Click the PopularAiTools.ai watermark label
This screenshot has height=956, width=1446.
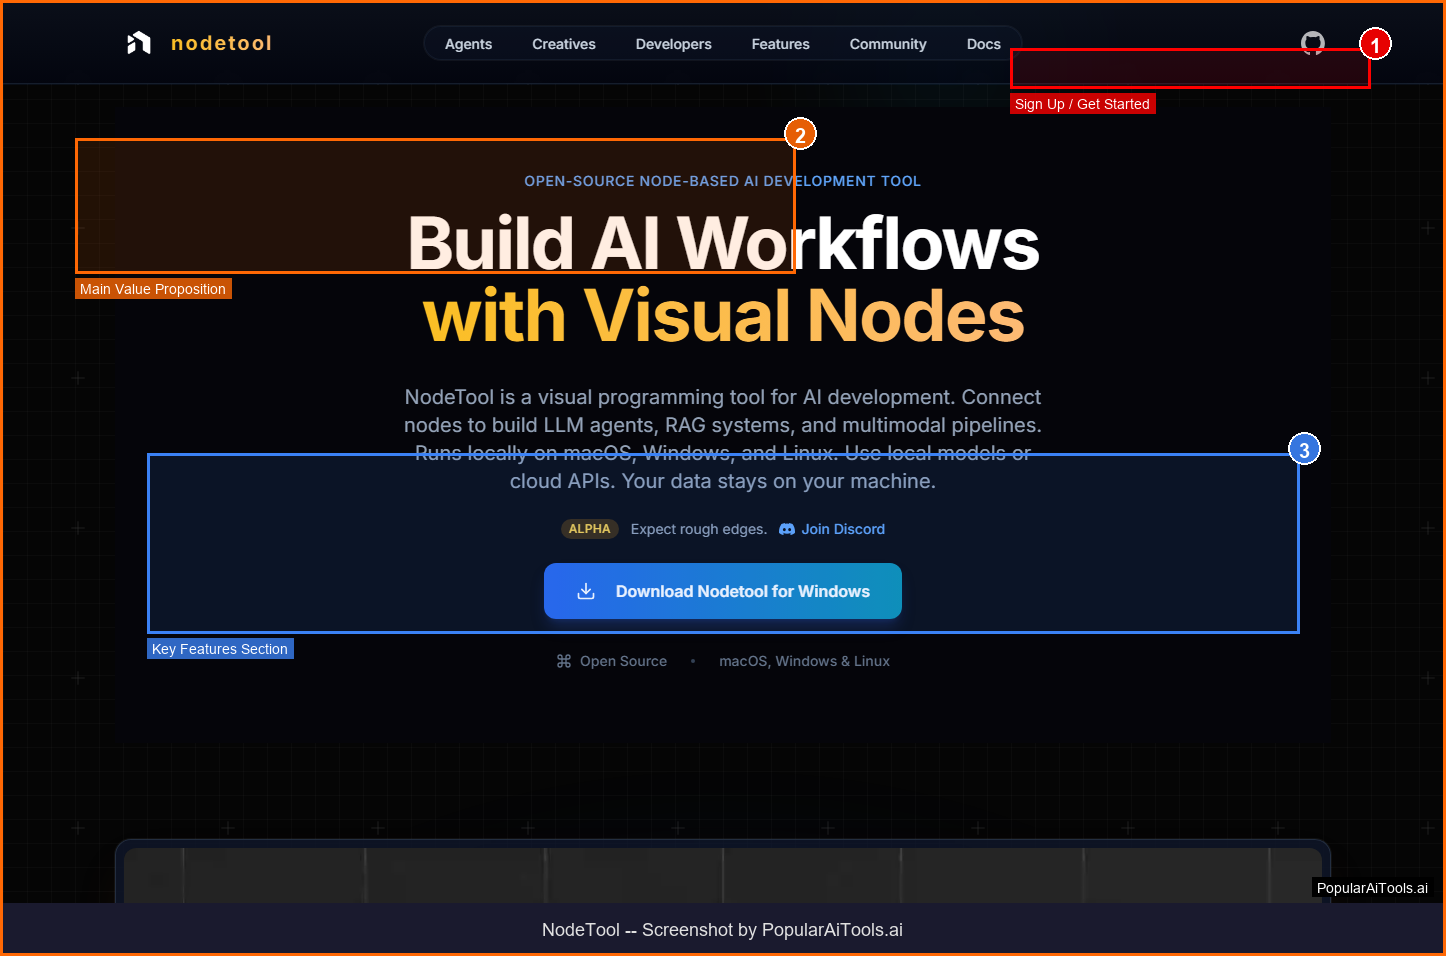(x=1372, y=888)
